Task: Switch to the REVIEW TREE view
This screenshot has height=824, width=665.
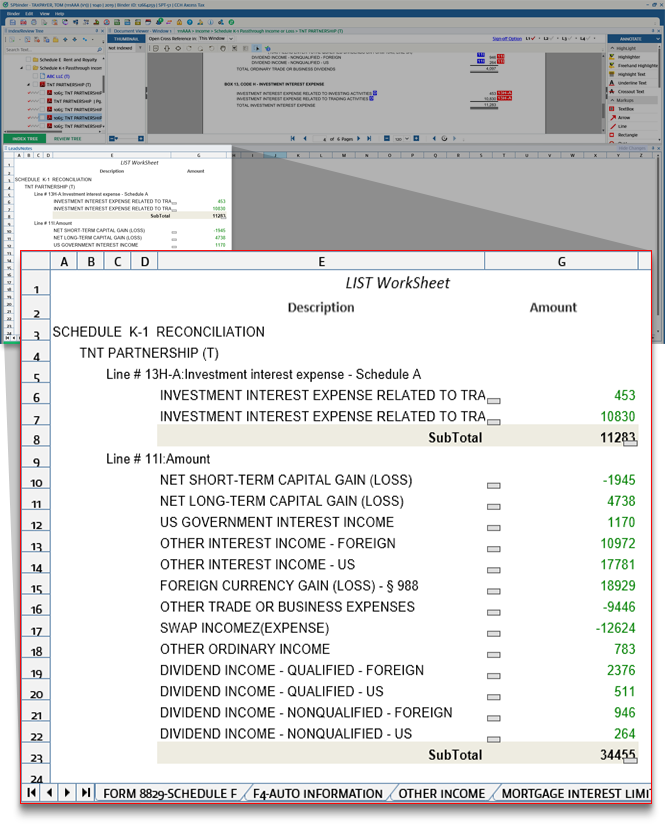Action: click(x=67, y=138)
